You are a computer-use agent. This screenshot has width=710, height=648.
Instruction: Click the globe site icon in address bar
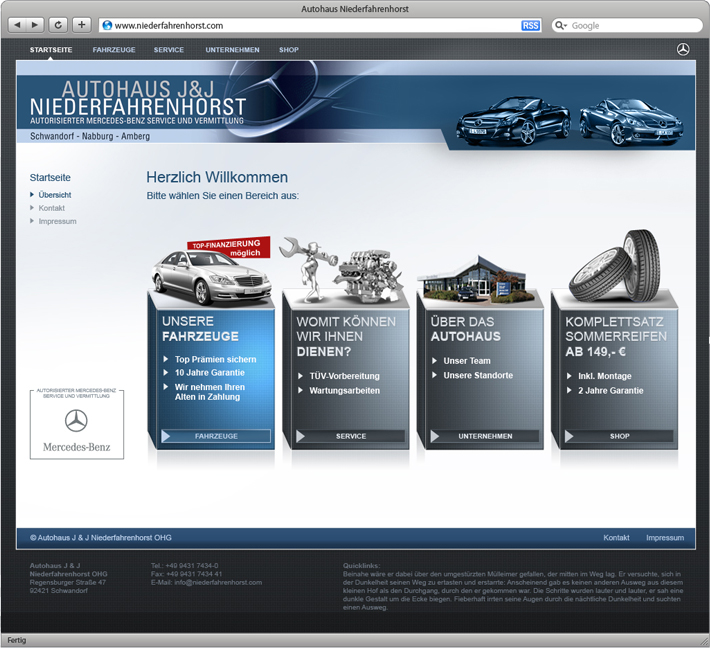(107, 25)
